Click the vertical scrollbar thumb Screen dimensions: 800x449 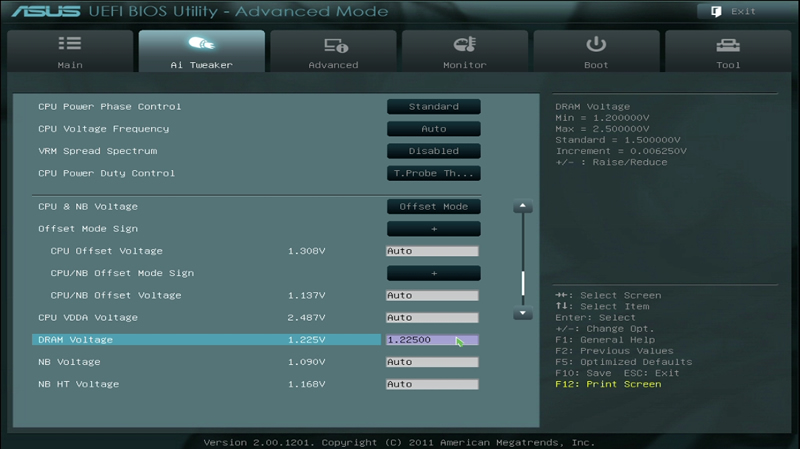click(x=522, y=283)
